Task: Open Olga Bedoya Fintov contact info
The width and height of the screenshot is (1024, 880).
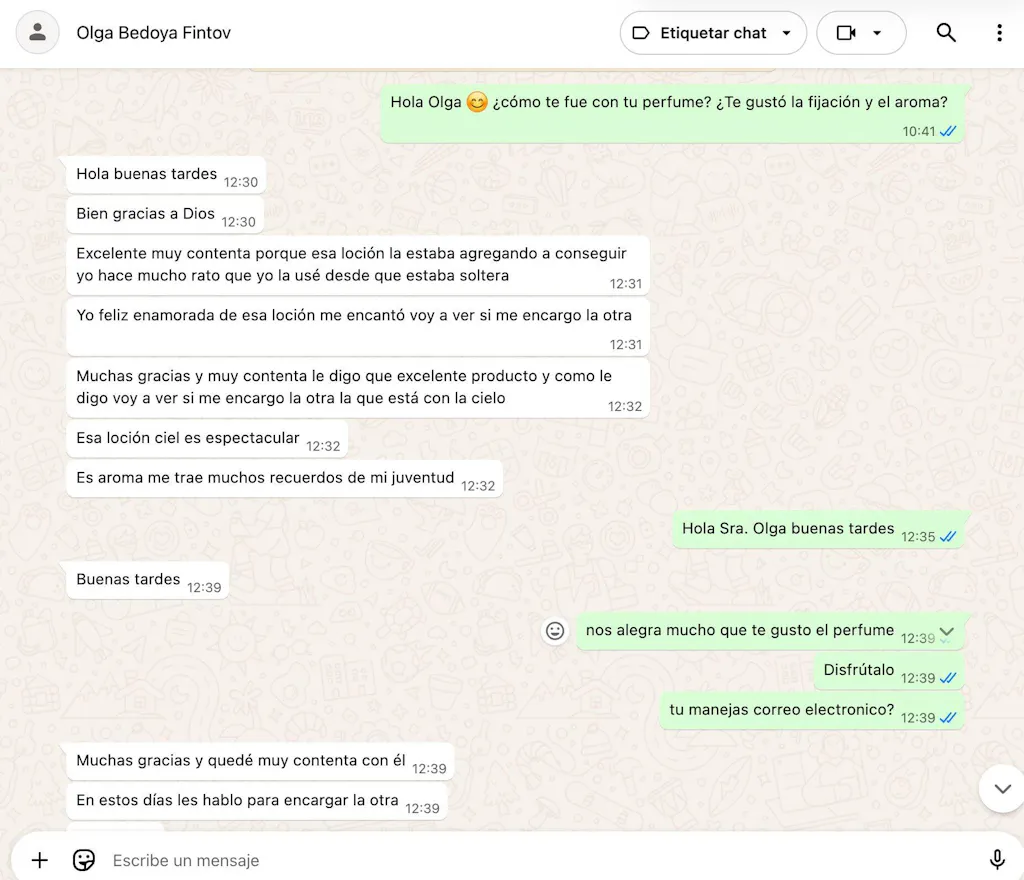Action: coord(153,33)
